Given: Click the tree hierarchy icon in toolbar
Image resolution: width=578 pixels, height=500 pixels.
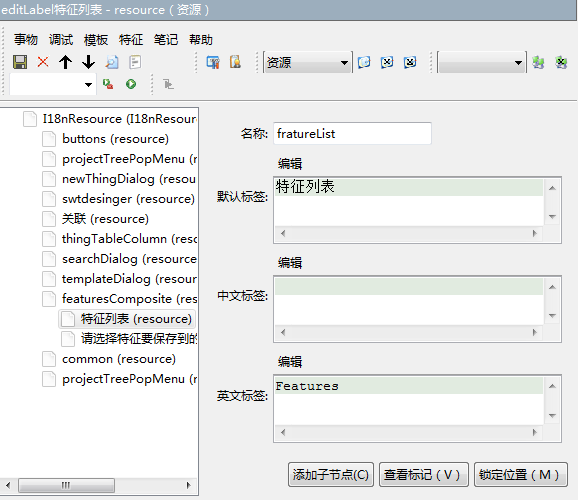Looking at the screenshot, I should [x=168, y=84].
